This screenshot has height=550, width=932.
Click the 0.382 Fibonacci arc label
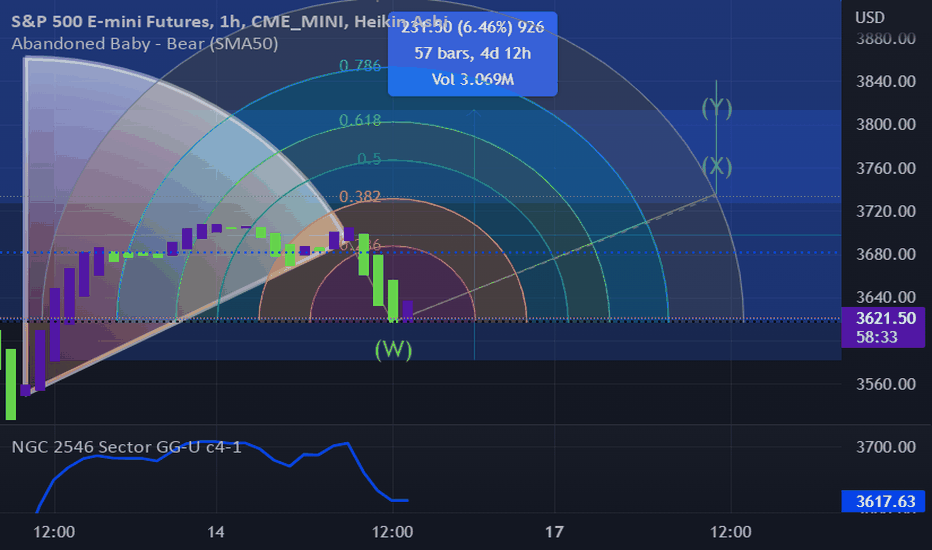360,196
